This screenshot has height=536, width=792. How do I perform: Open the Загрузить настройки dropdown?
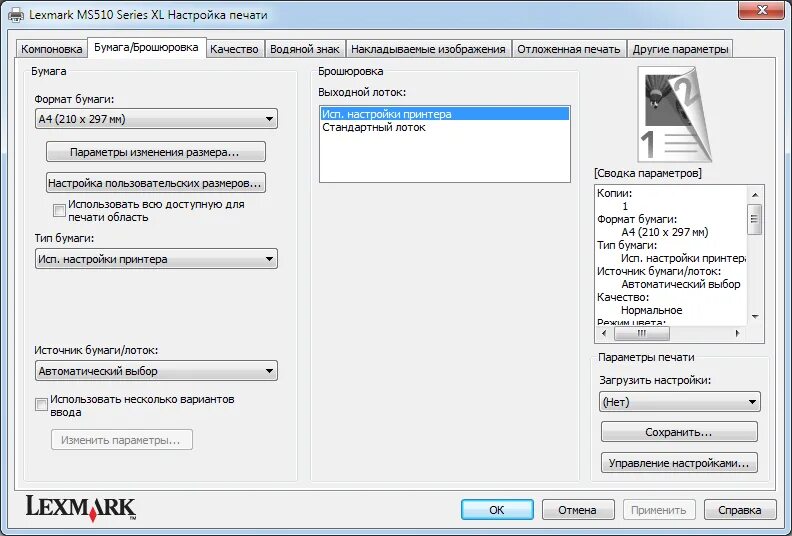679,402
